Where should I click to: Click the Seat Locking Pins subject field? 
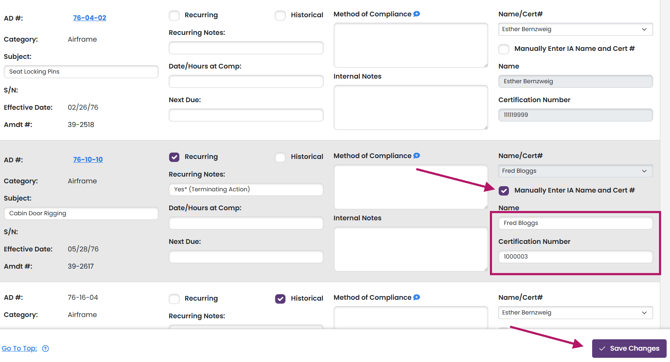pyautogui.click(x=81, y=71)
